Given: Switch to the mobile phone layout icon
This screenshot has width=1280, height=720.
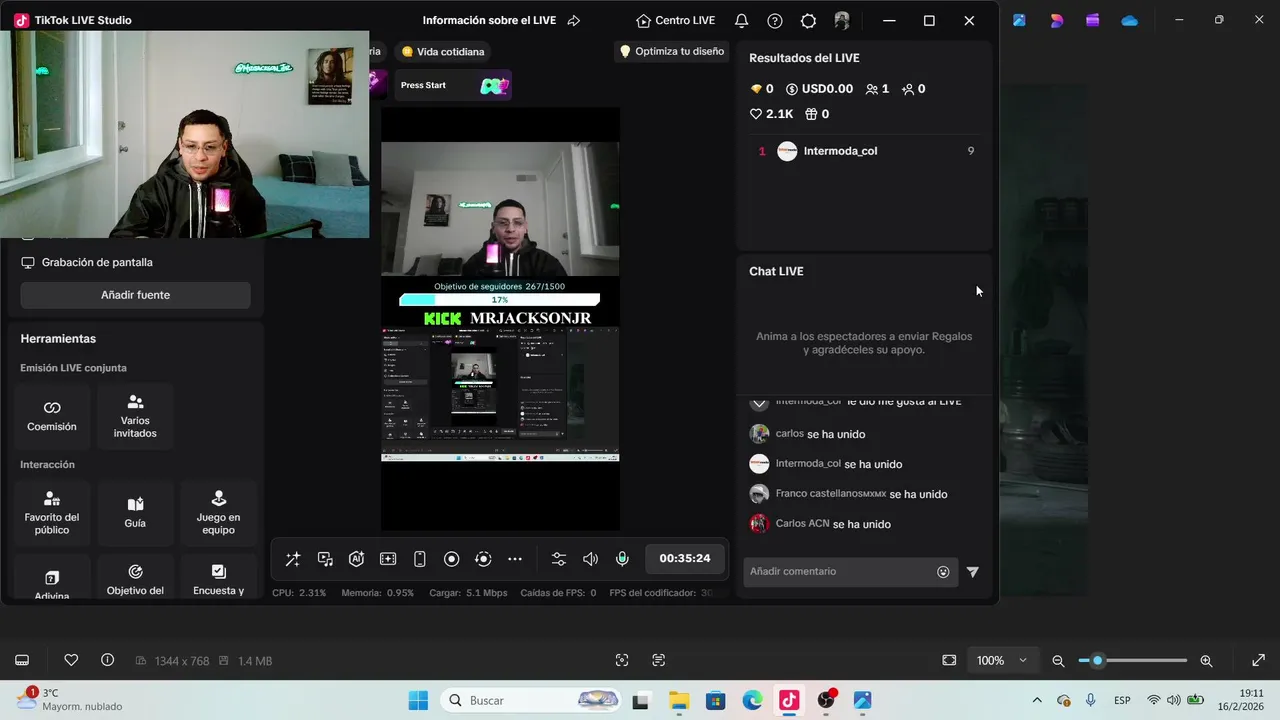Looking at the screenshot, I should (420, 559).
